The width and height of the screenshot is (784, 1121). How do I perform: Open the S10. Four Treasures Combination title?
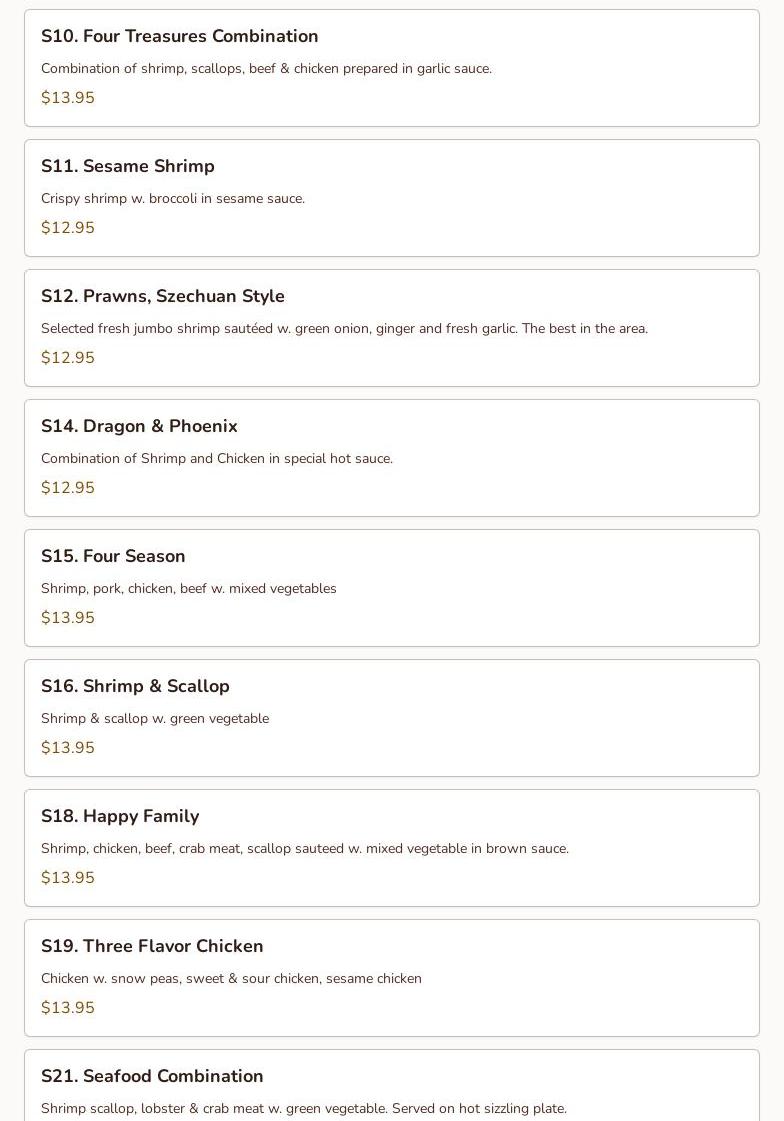[180, 36]
